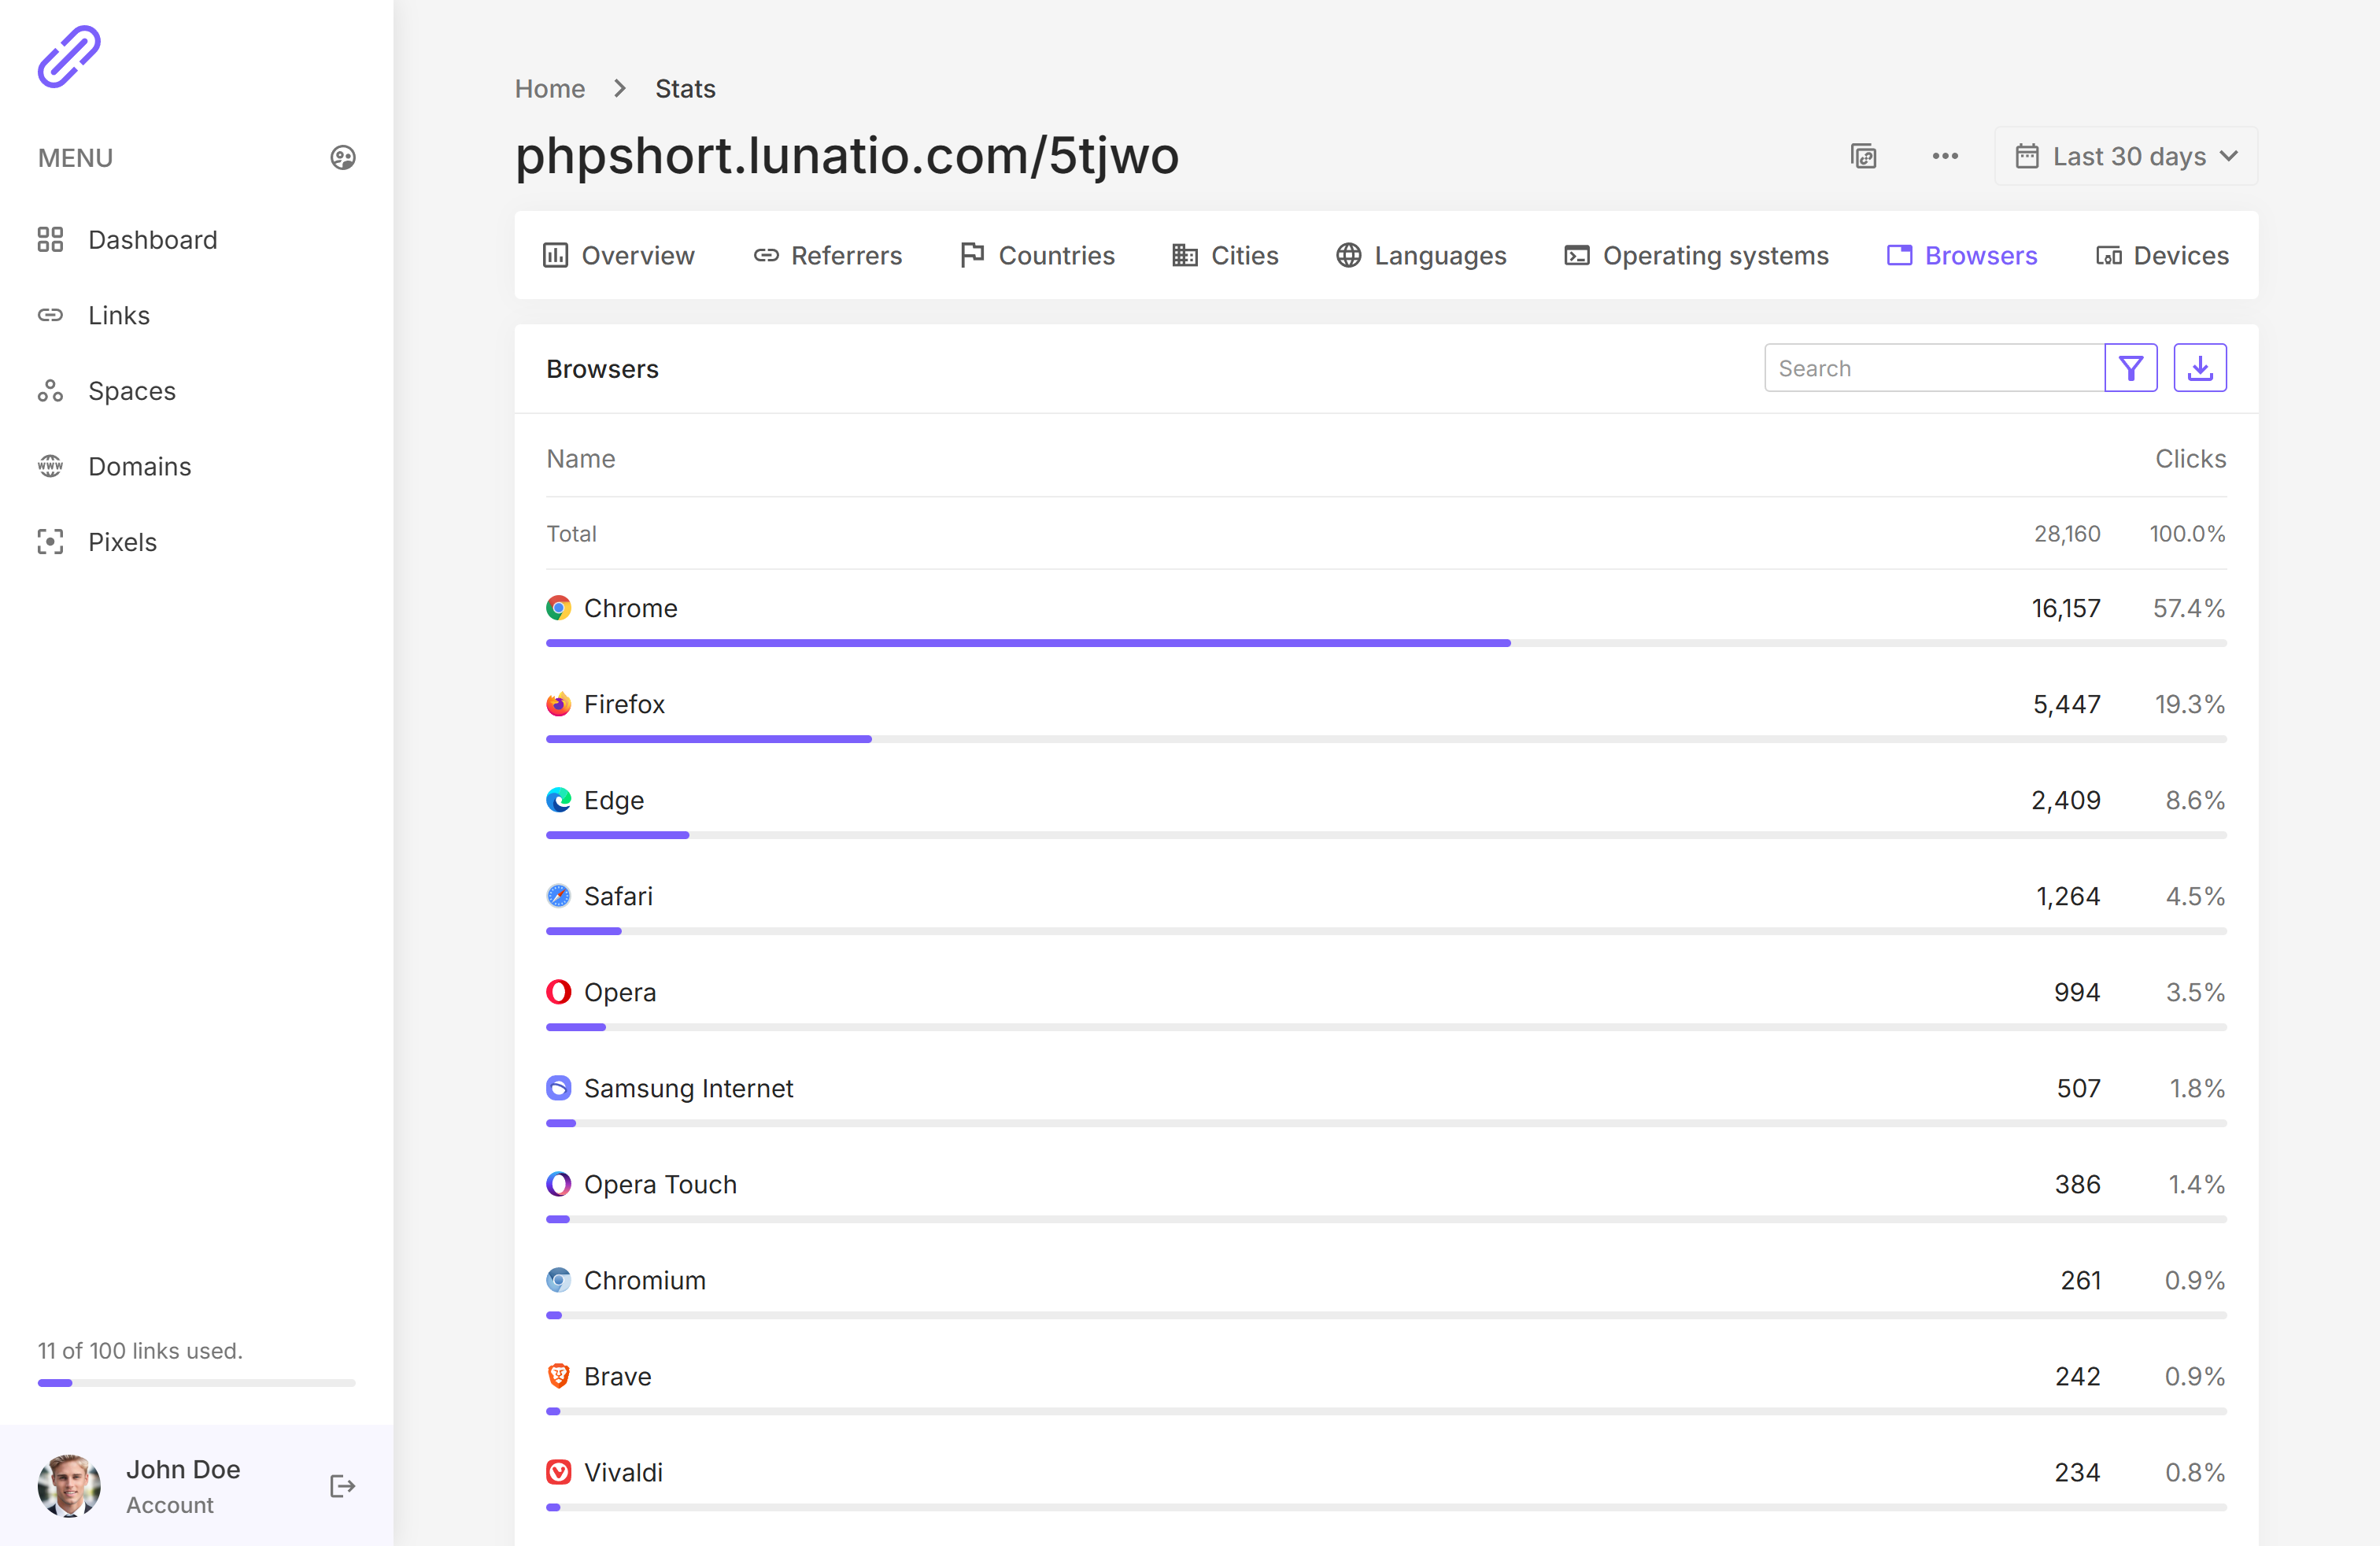
Task: Go to Home in the breadcrumb
Action: [x=549, y=89]
